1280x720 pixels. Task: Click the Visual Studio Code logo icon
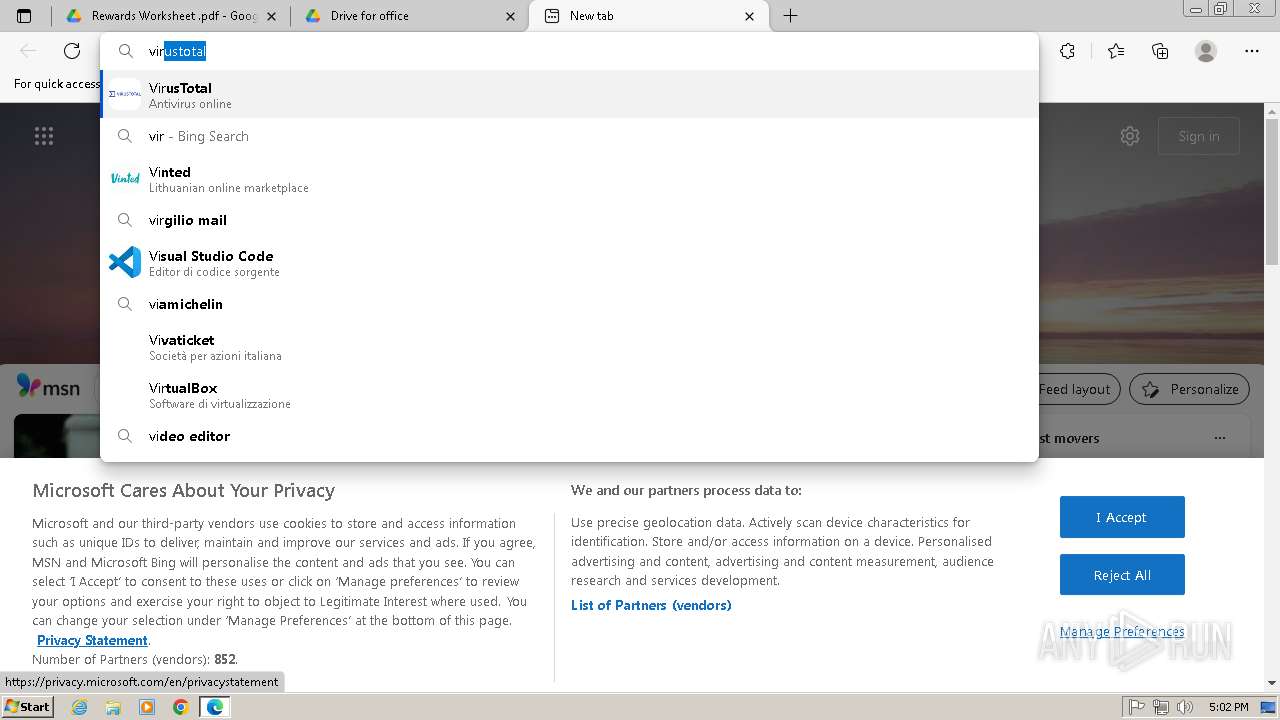point(125,262)
